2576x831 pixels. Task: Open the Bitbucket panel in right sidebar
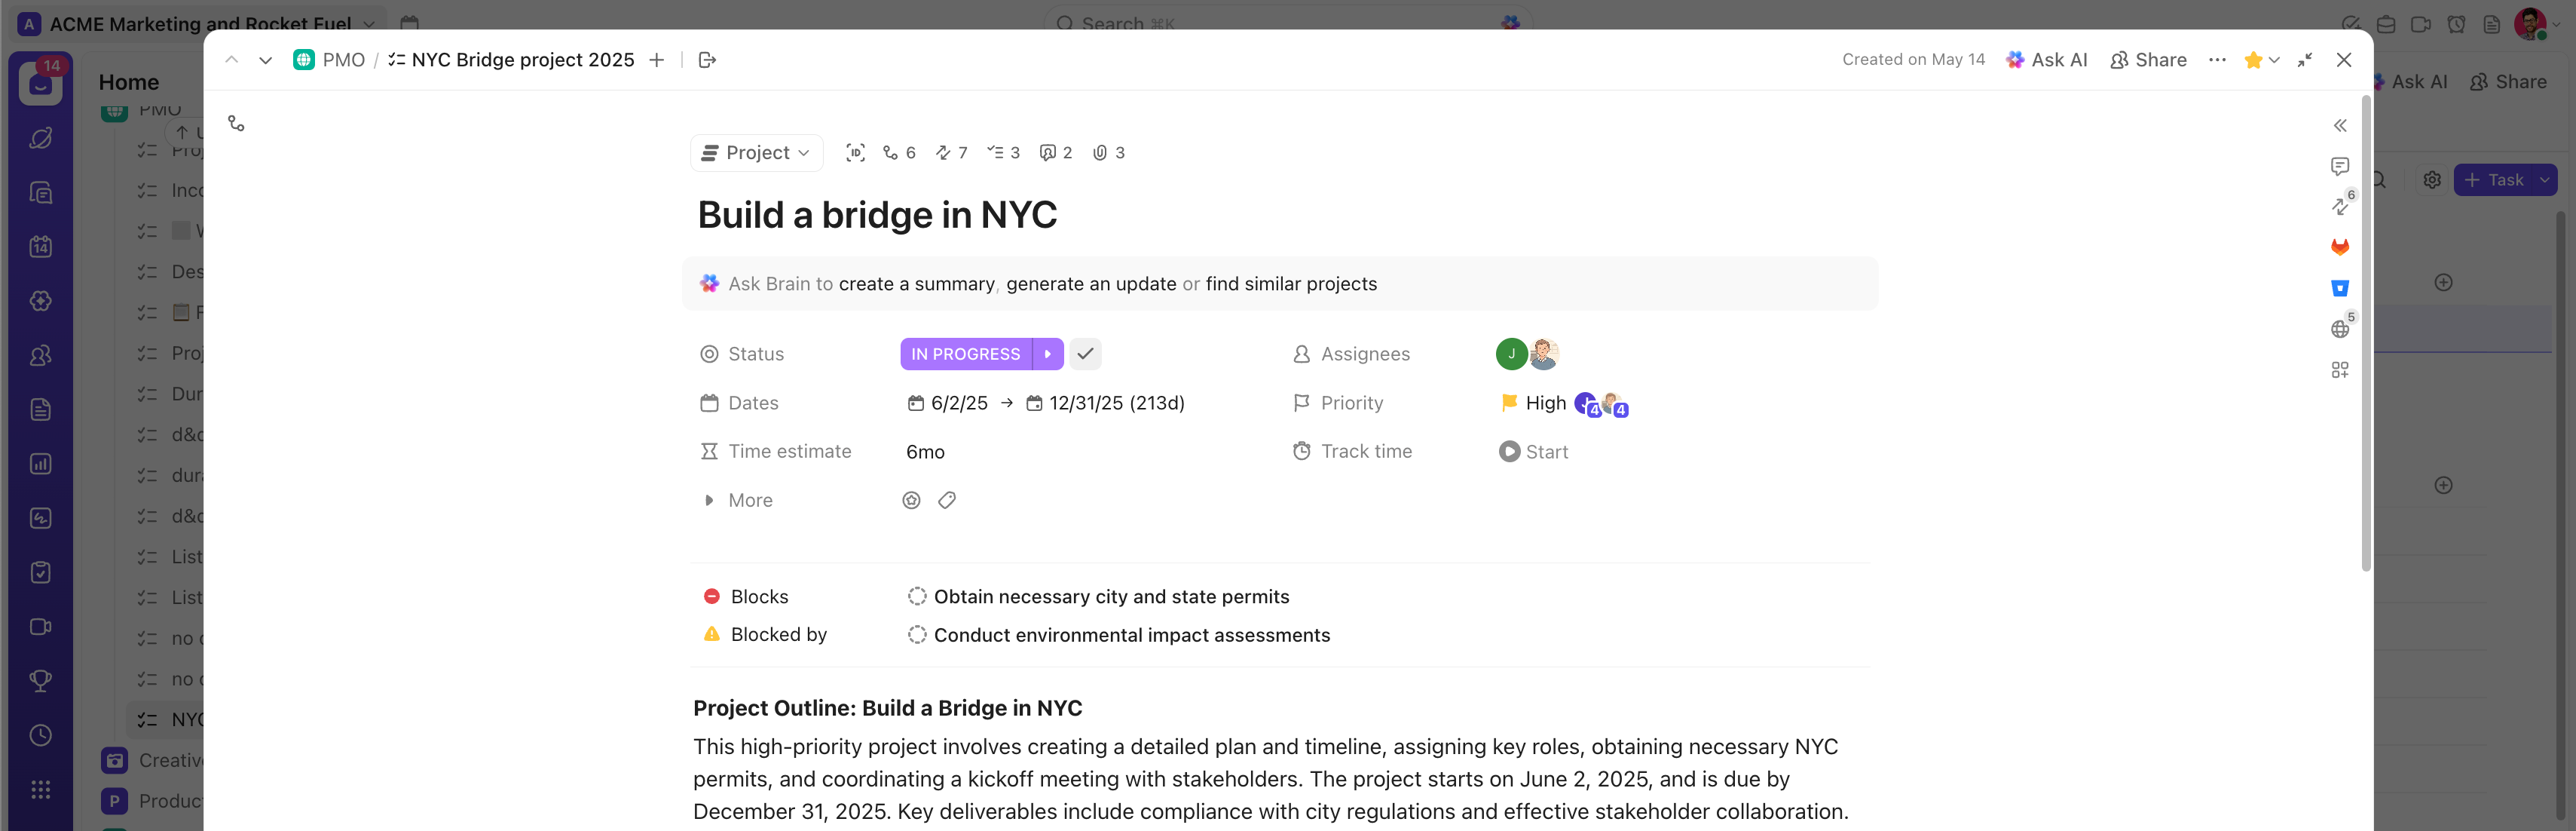2341,288
